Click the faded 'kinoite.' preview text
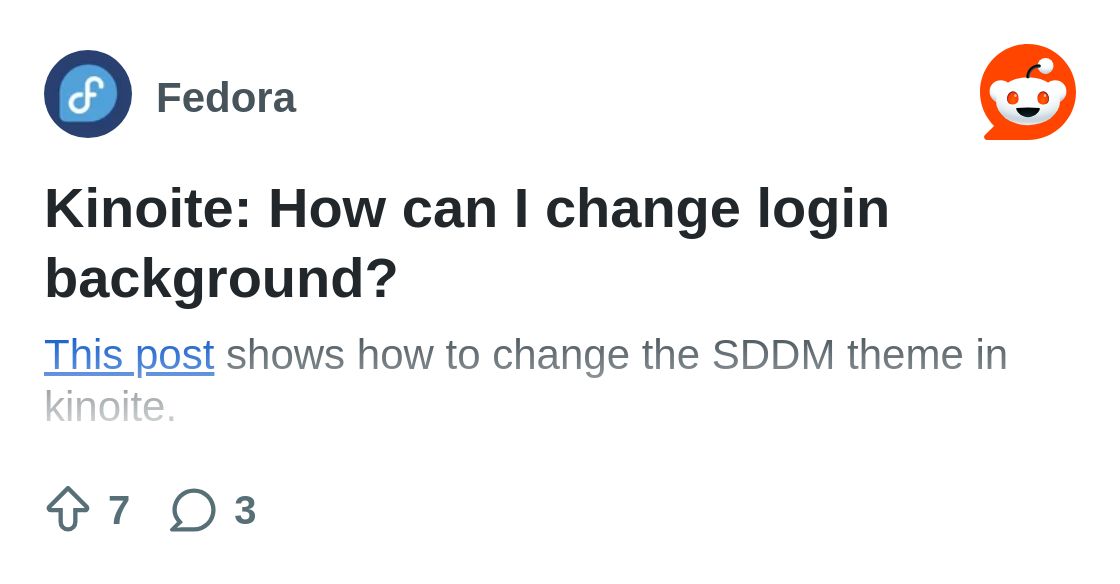 (110, 407)
